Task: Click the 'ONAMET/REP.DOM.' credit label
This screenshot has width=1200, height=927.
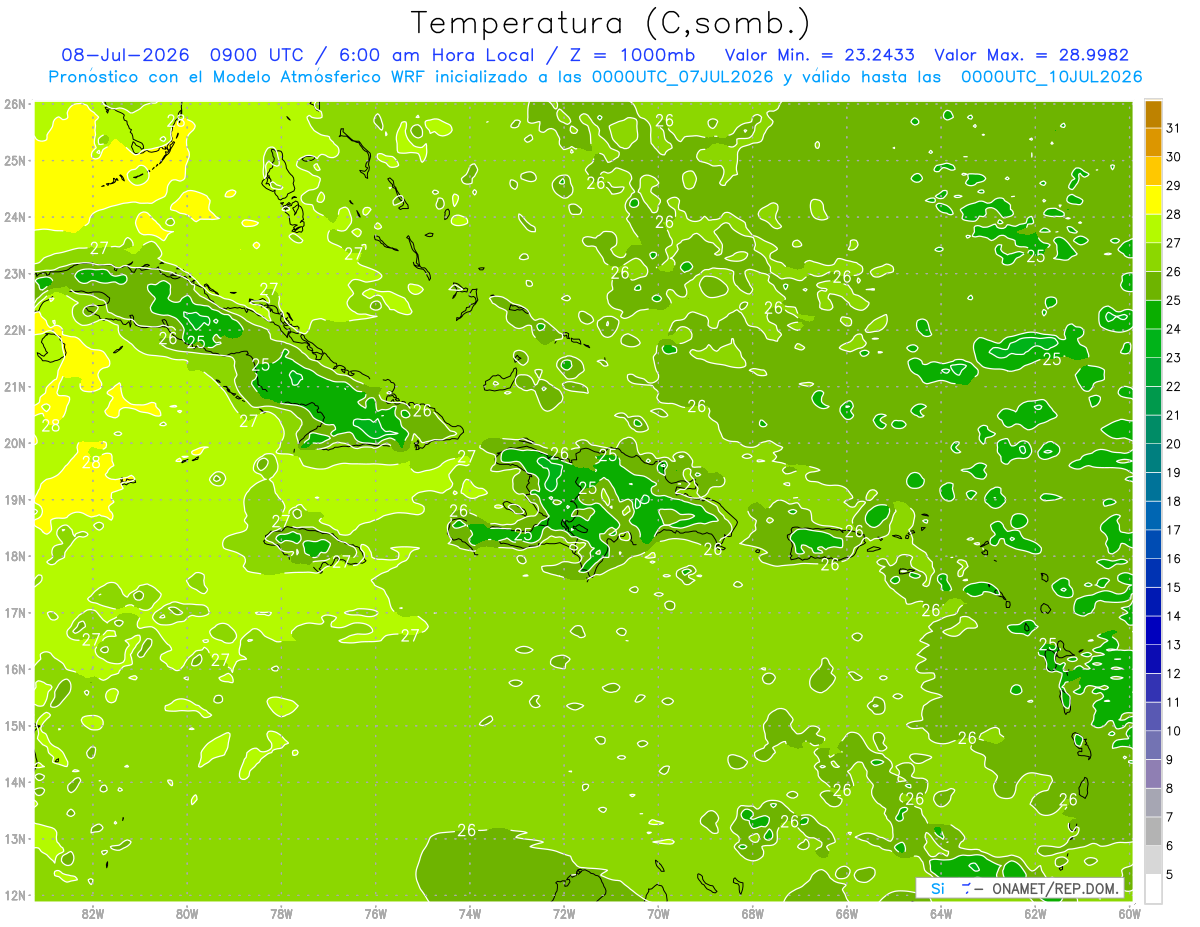Action: [1054, 888]
